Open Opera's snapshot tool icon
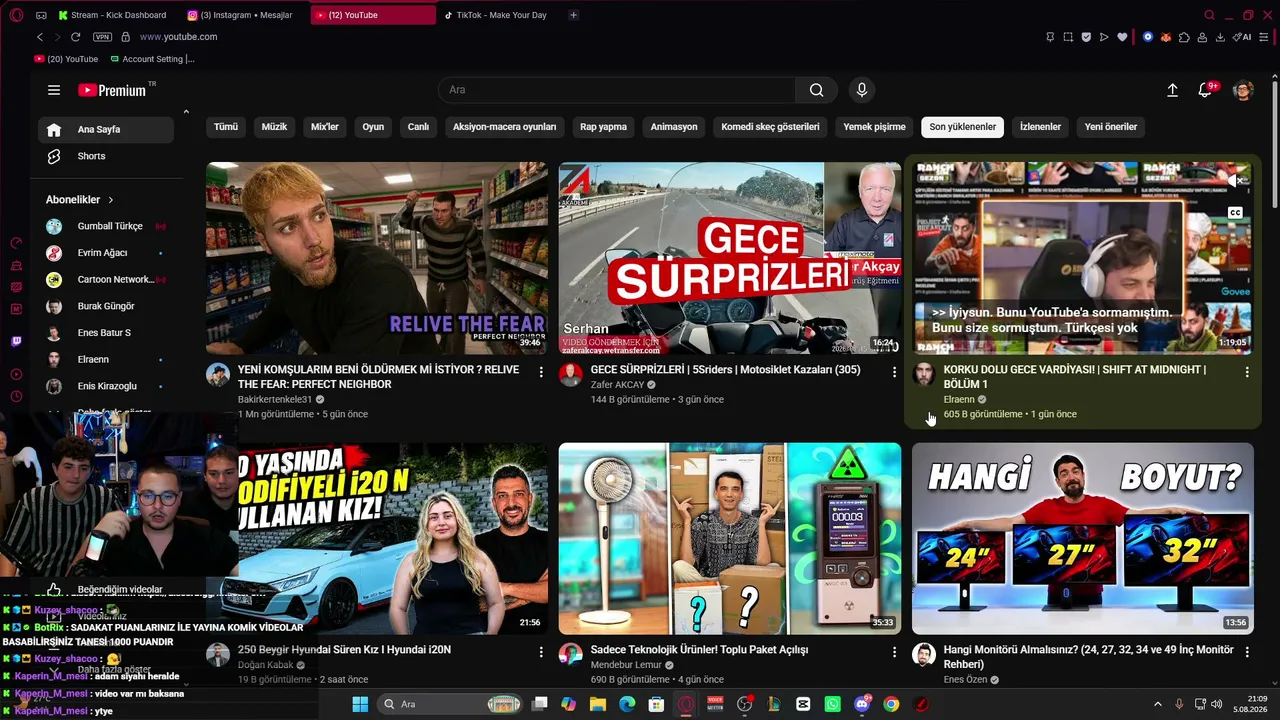Screen dimensions: 1280x720 click(1068, 37)
